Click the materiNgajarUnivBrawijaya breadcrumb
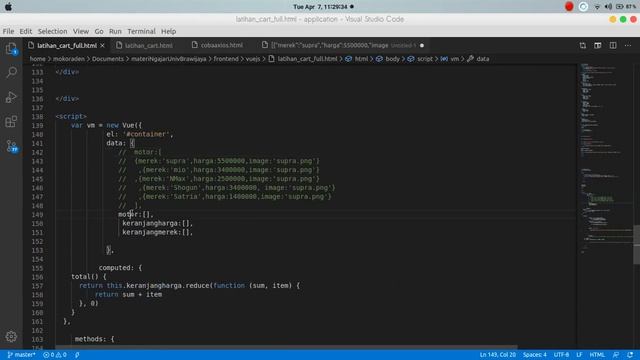This screenshot has width=640, height=360. pyautogui.click(x=169, y=59)
